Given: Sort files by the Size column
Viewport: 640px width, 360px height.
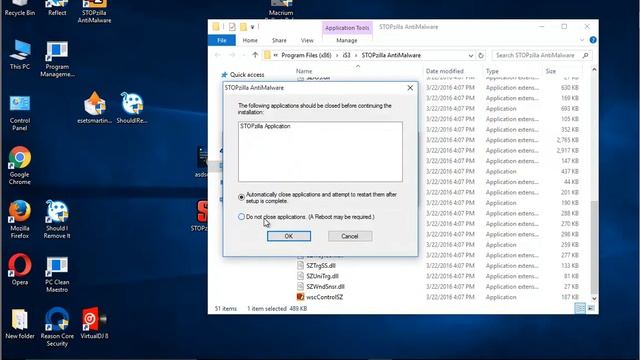Looking at the screenshot, I should (551, 71).
